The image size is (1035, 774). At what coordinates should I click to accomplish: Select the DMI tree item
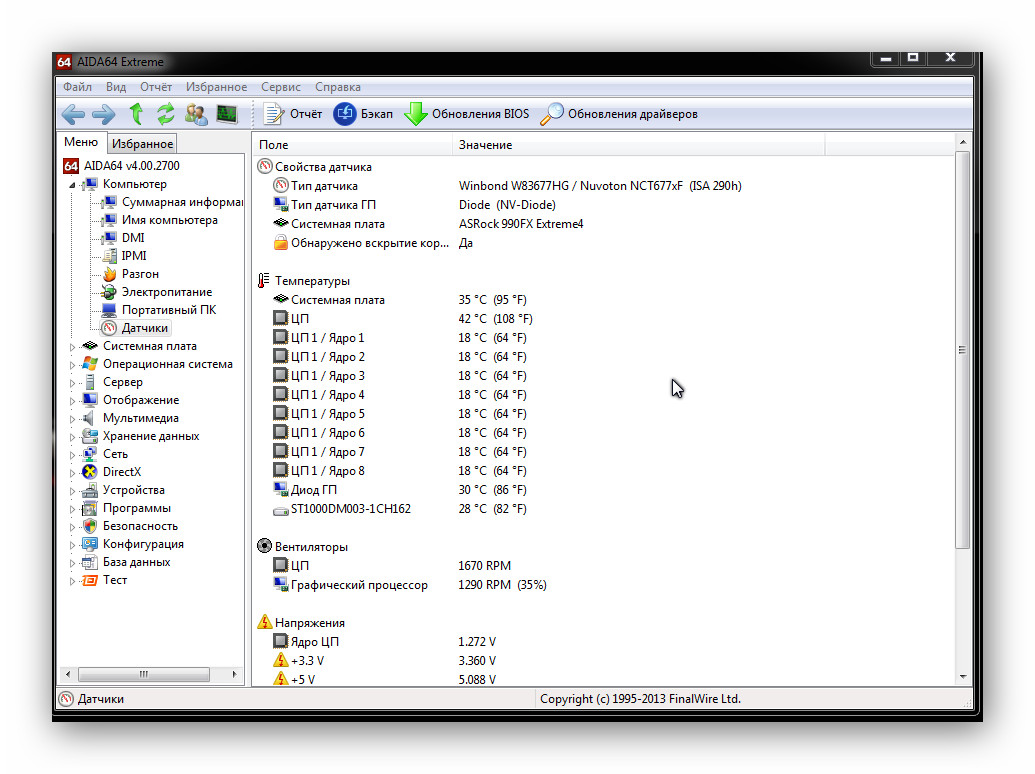[123, 238]
